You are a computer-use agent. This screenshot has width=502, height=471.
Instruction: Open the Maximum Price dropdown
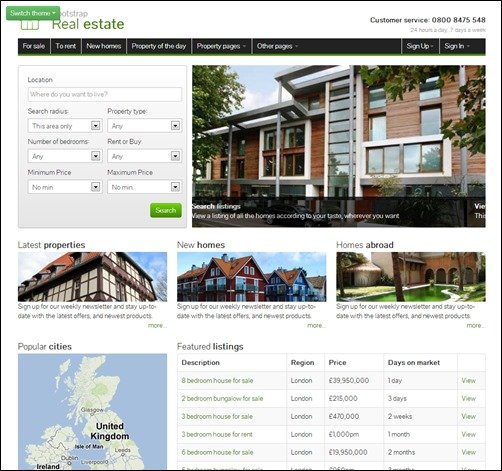pyautogui.click(x=144, y=187)
